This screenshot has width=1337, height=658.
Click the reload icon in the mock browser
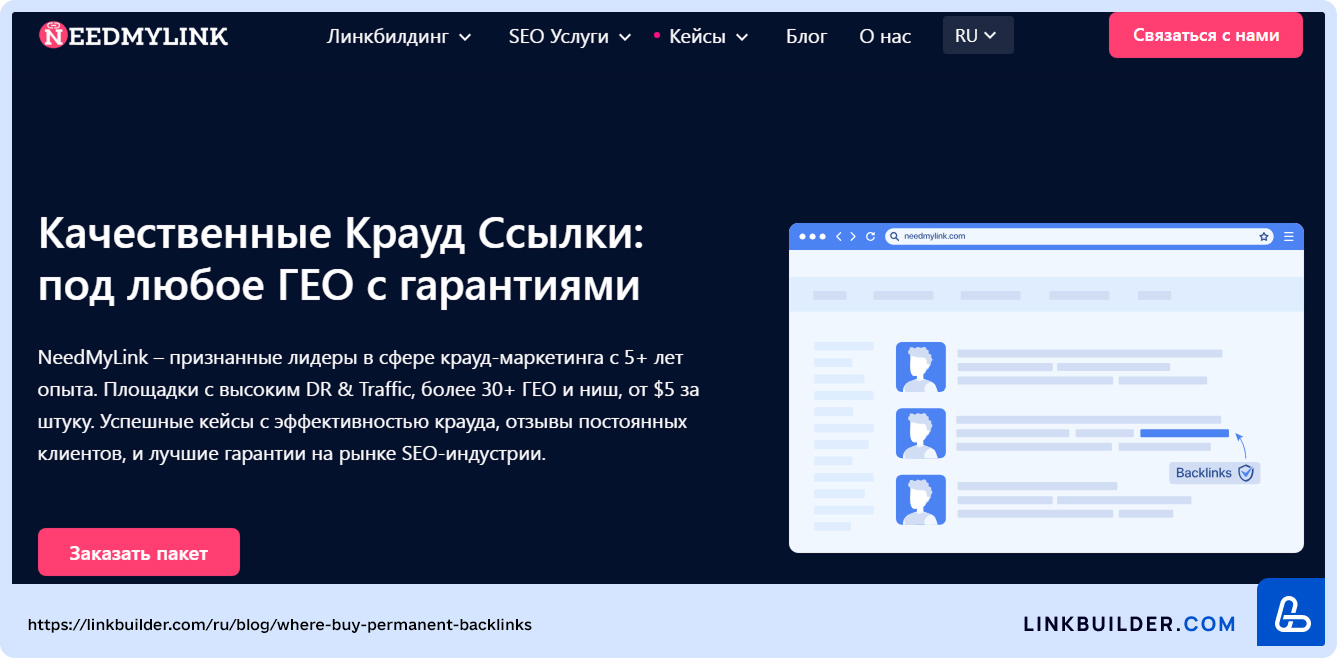(870, 237)
